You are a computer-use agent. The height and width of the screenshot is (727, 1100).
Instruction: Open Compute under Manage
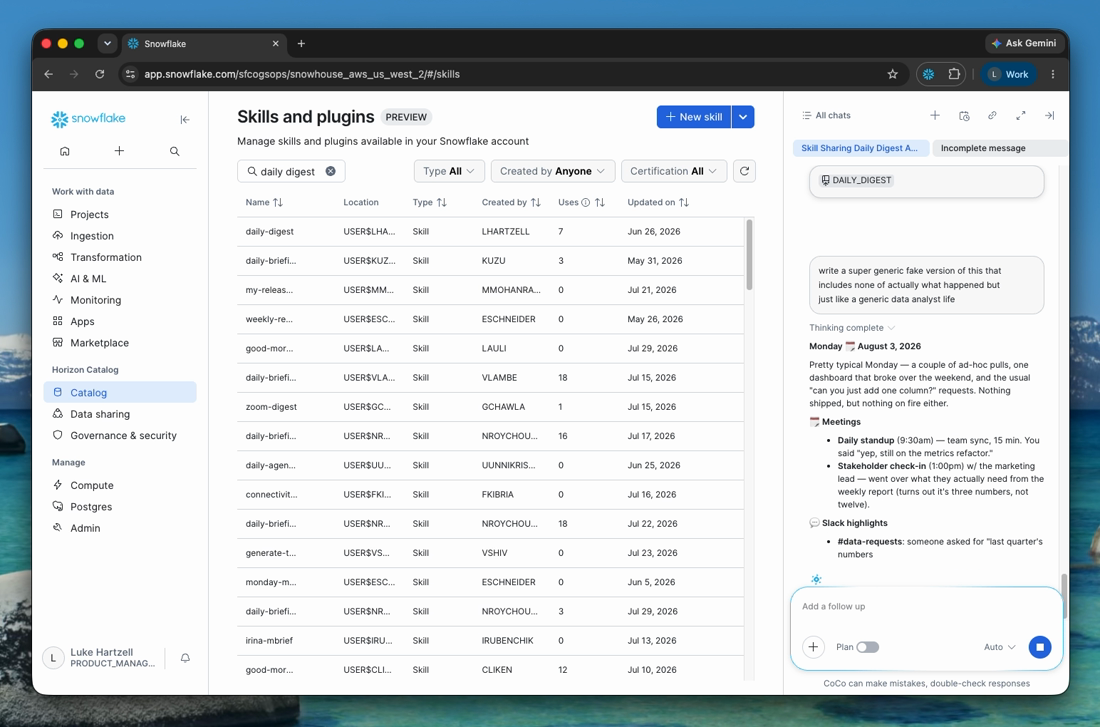[119, 485]
